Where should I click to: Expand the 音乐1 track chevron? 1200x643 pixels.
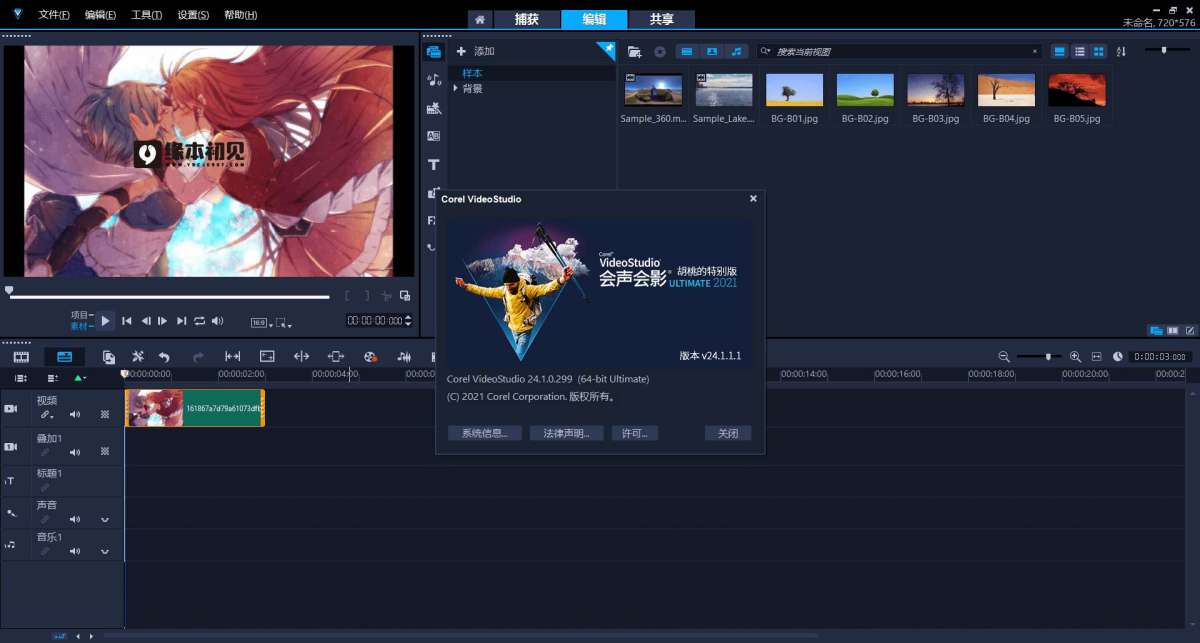105,551
